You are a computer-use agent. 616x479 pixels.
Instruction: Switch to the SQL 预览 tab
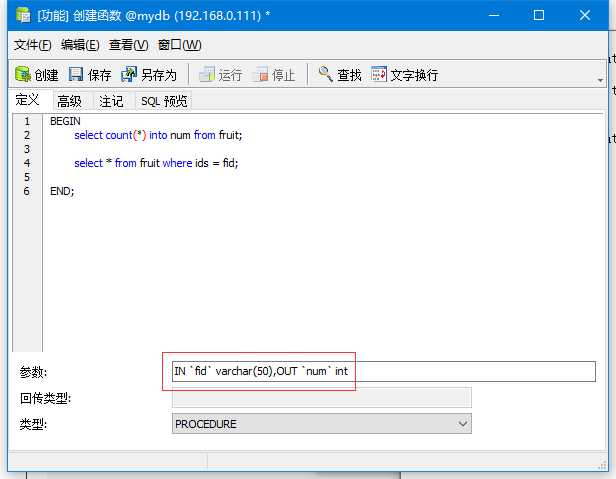click(164, 101)
